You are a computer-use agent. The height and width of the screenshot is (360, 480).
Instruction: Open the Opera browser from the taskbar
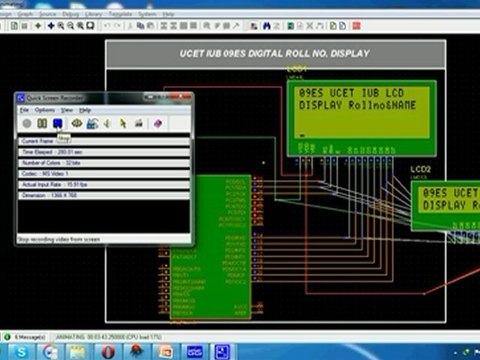tap(107, 352)
